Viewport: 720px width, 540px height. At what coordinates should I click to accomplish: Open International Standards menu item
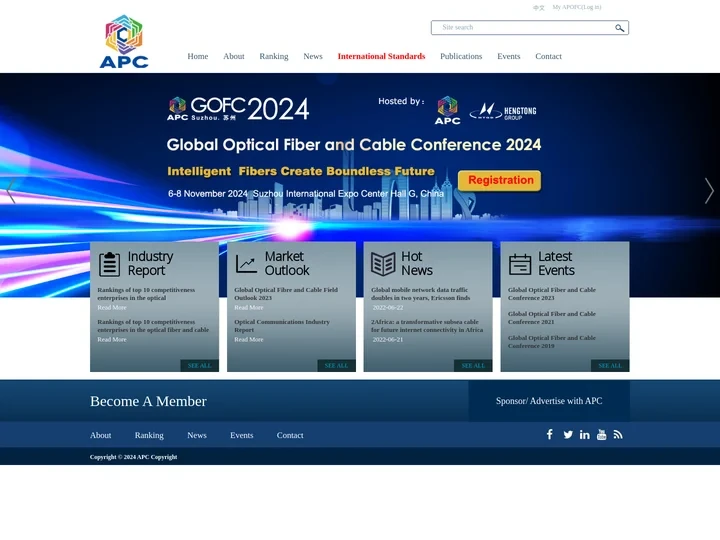click(x=381, y=56)
